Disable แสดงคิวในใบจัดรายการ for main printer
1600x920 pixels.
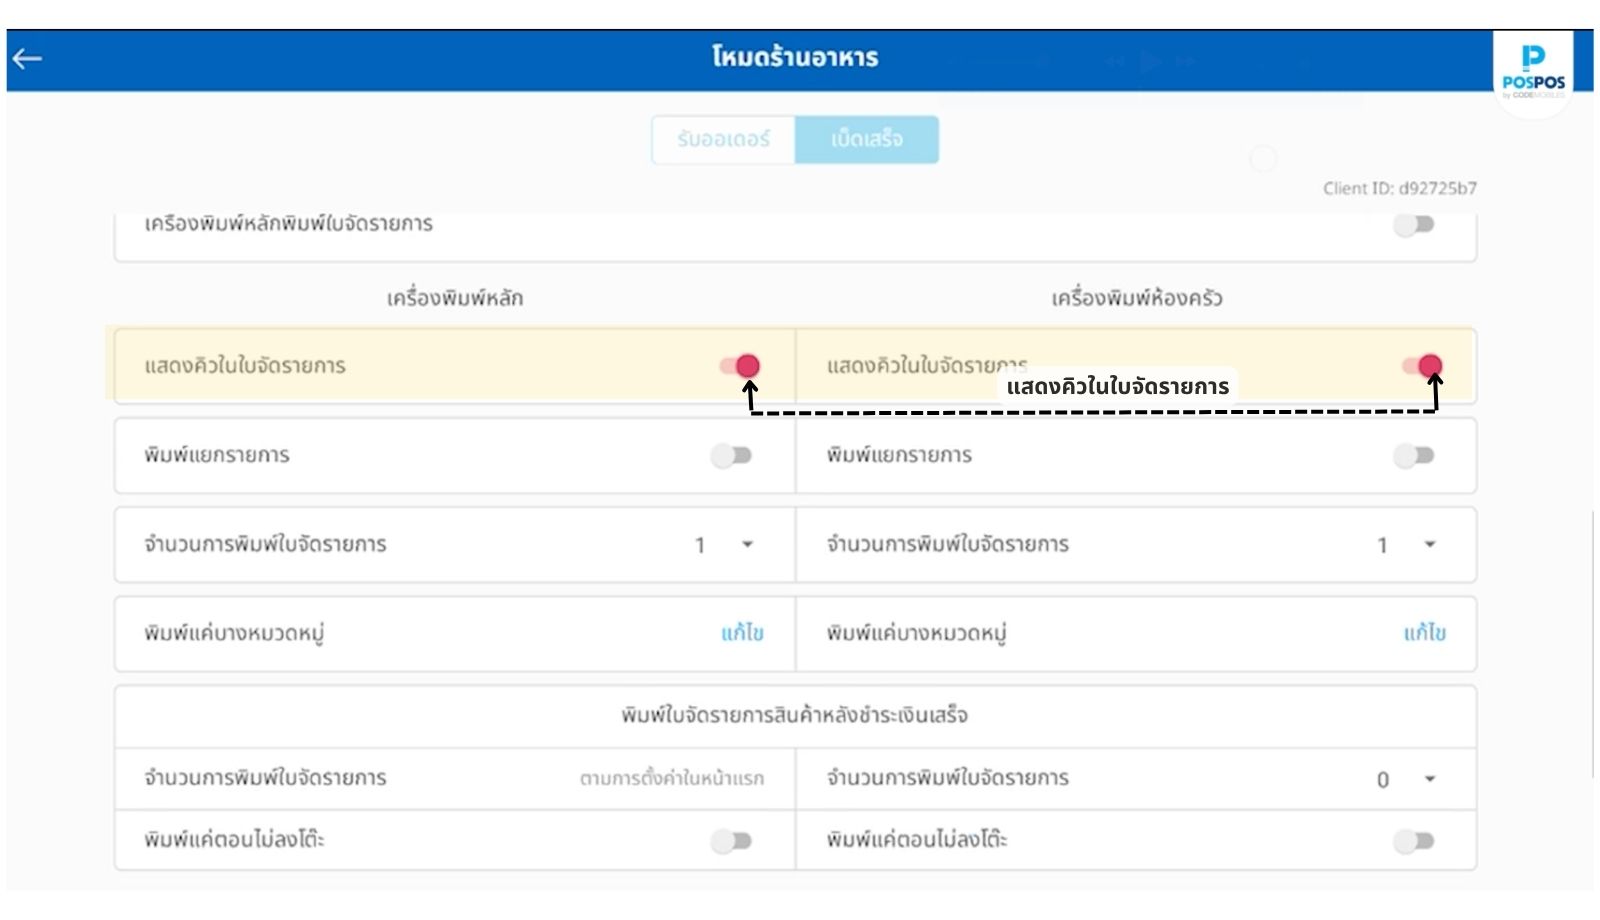[x=739, y=366]
